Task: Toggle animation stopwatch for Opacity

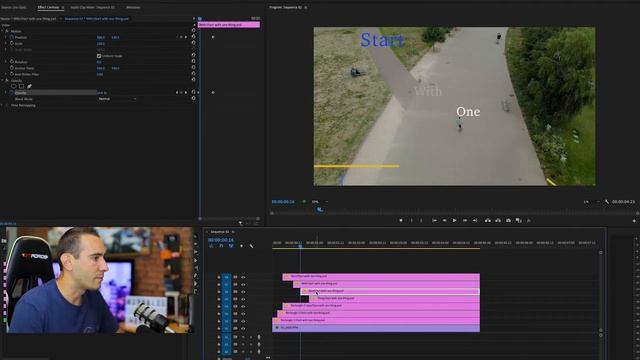Action: click(x=12, y=93)
